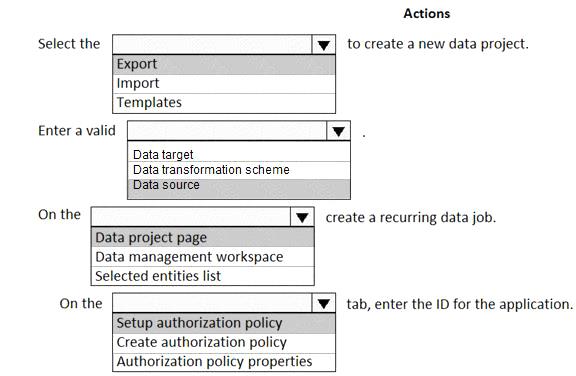The image size is (576, 376).
Task: Select Setup authorization policy option
Action: point(224,323)
